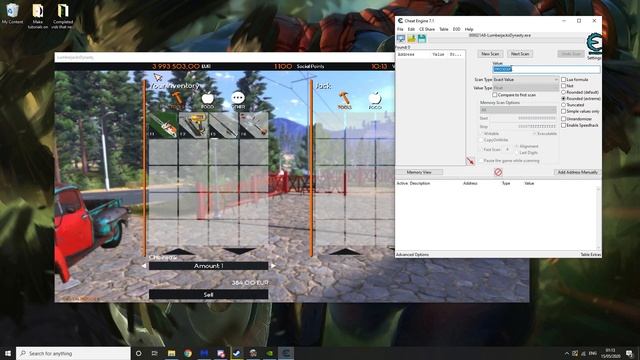Increase sell amount with right arrow
Viewport: 640px width, 360px height.
click(273, 266)
